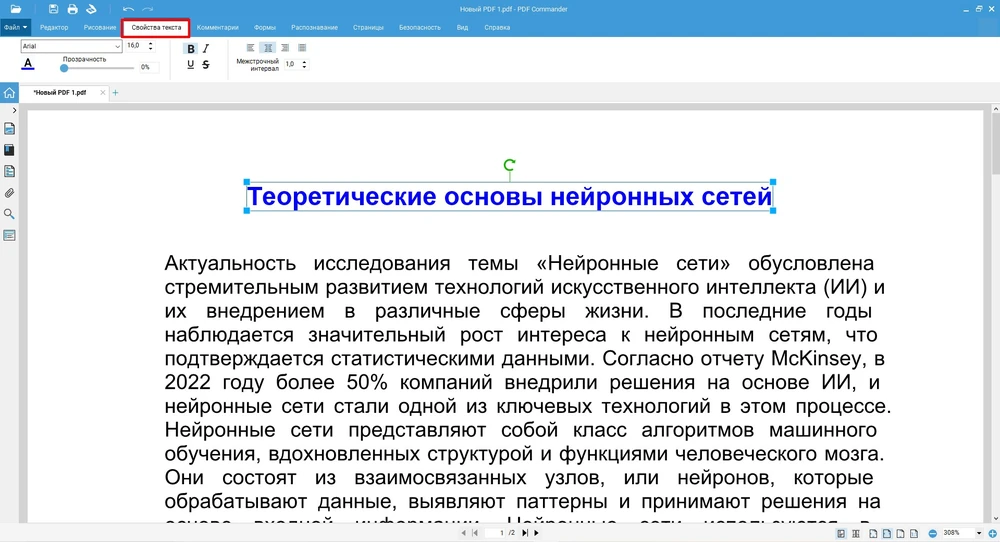Open the attachments paperclip panel
This screenshot has width=1000, height=542.
coord(9,192)
